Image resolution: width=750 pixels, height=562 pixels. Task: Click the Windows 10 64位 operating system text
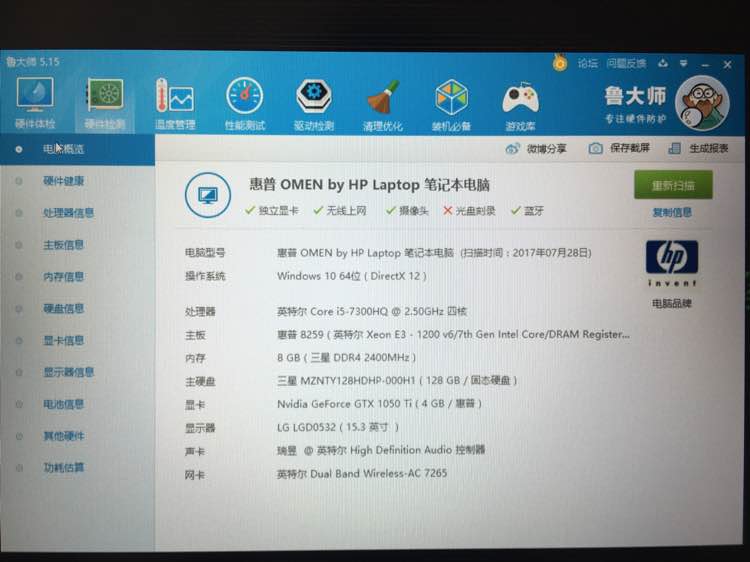[352, 276]
